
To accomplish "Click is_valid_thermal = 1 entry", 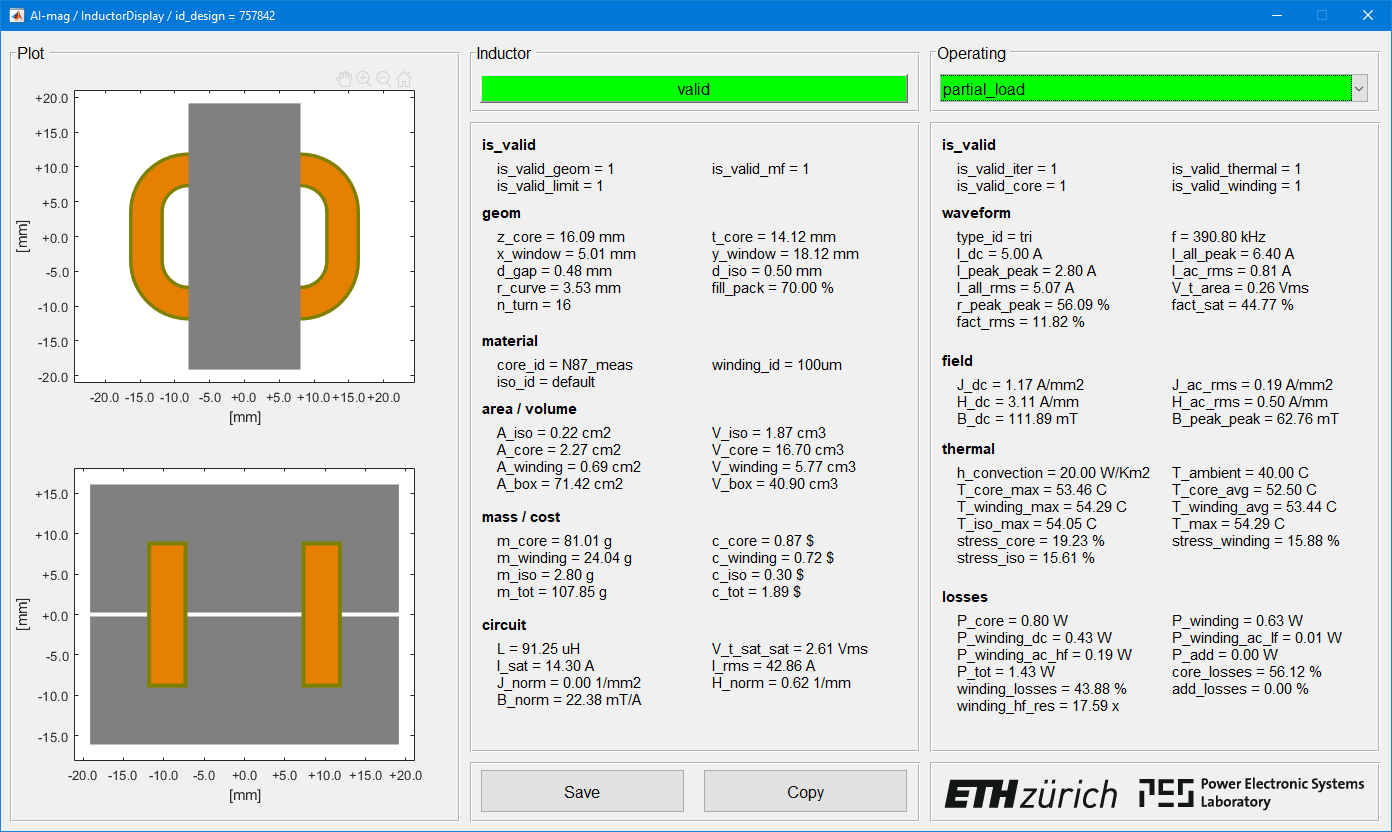I will [1237, 169].
